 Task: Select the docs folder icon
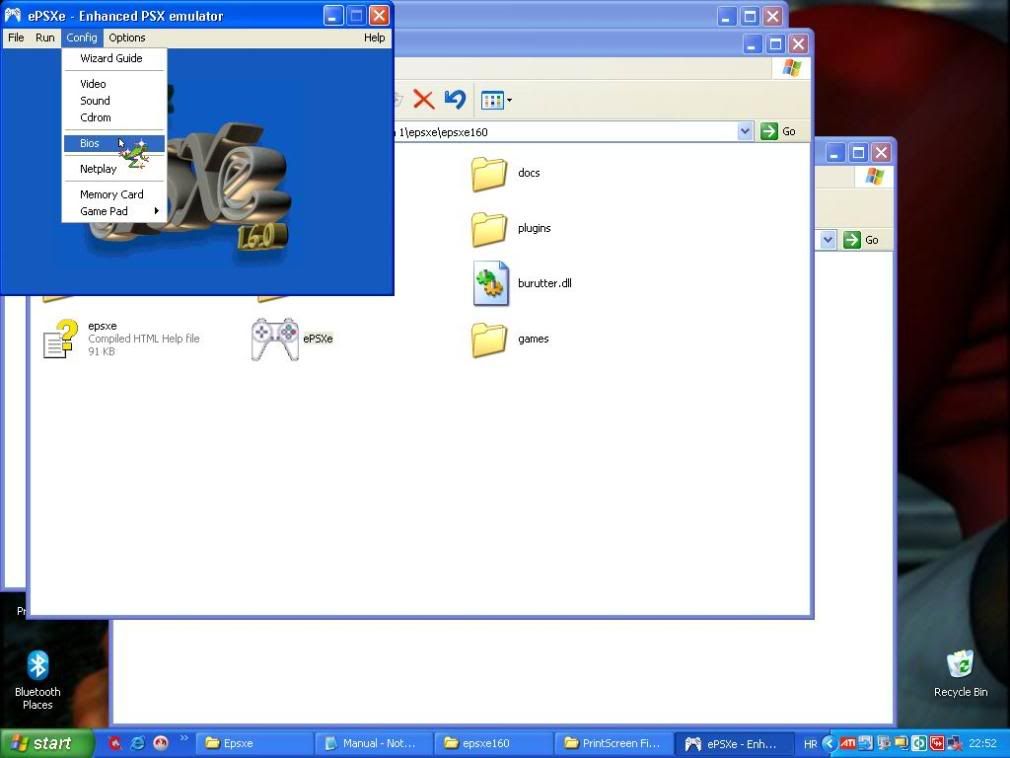tap(489, 174)
